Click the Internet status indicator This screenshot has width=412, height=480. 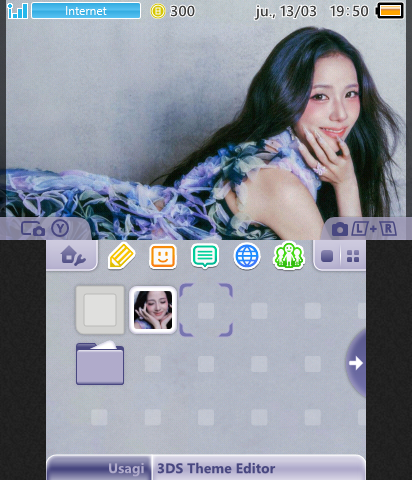[x=86, y=11]
